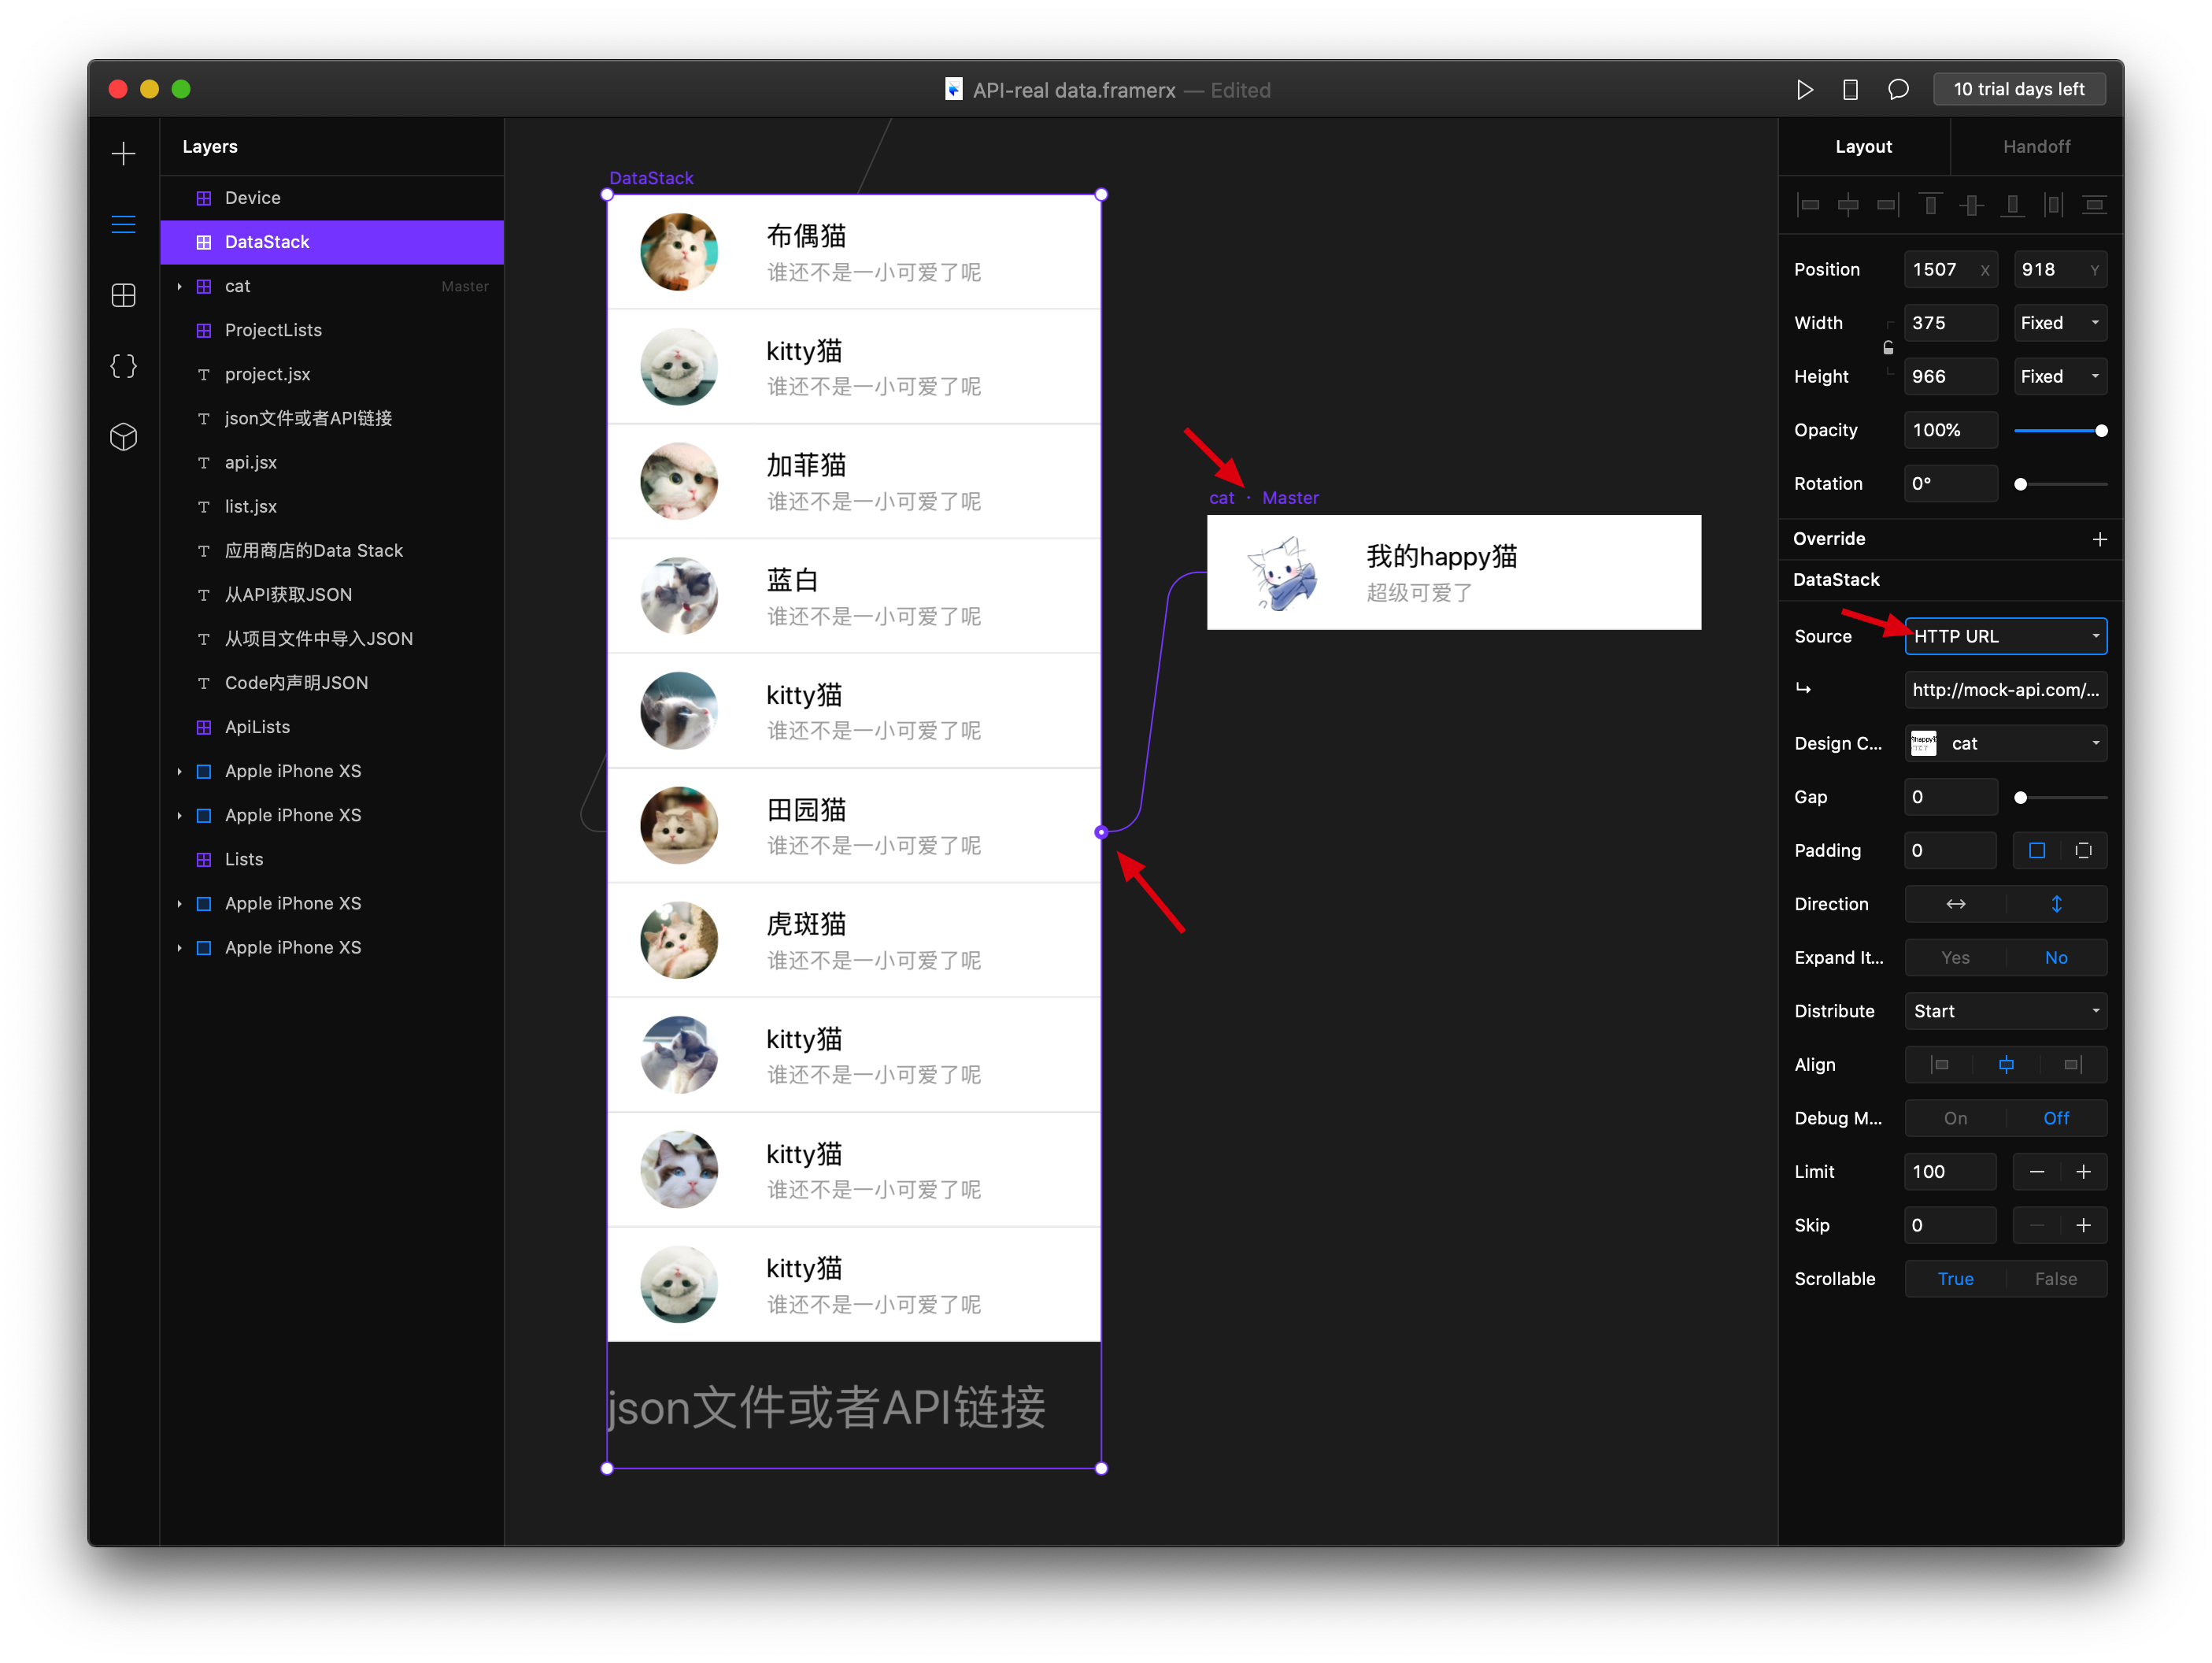Open the Height Fixed dropdown
Viewport: 2212px width, 1663px height.
tap(2060, 376)
